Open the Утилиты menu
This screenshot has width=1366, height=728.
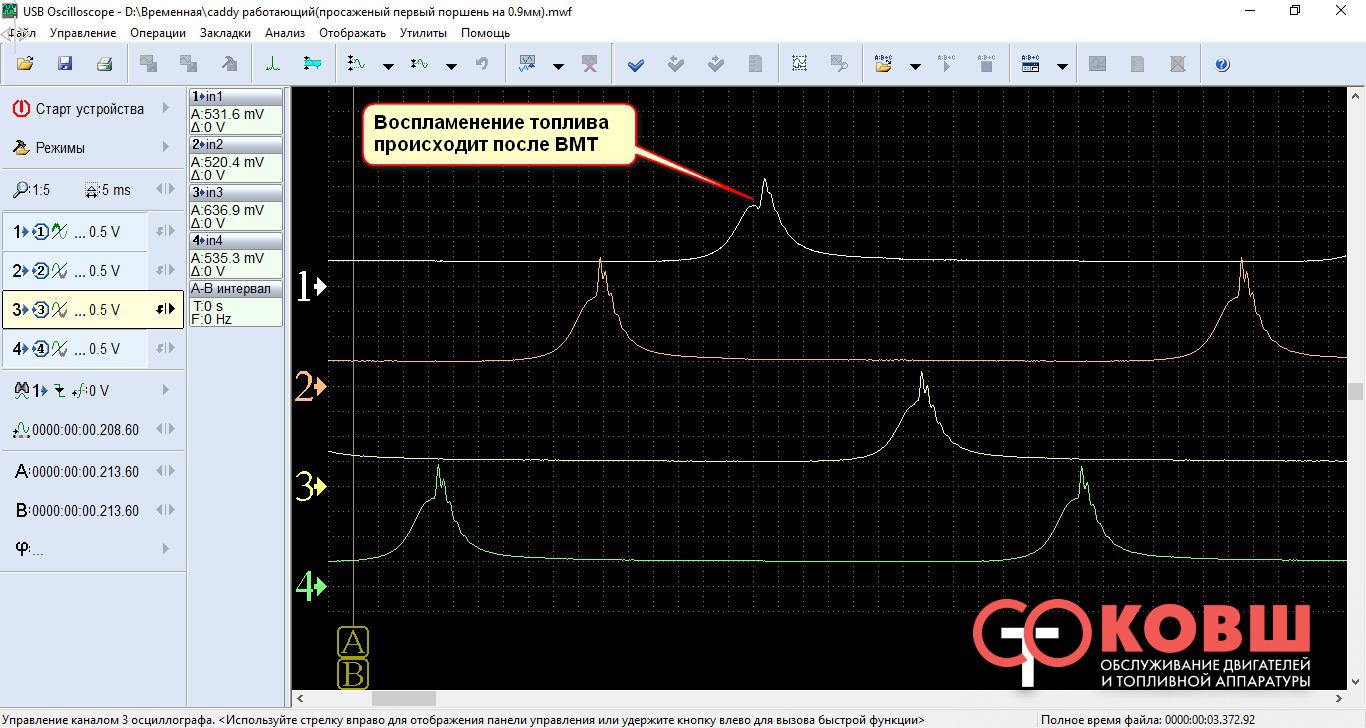click(423, 32)
